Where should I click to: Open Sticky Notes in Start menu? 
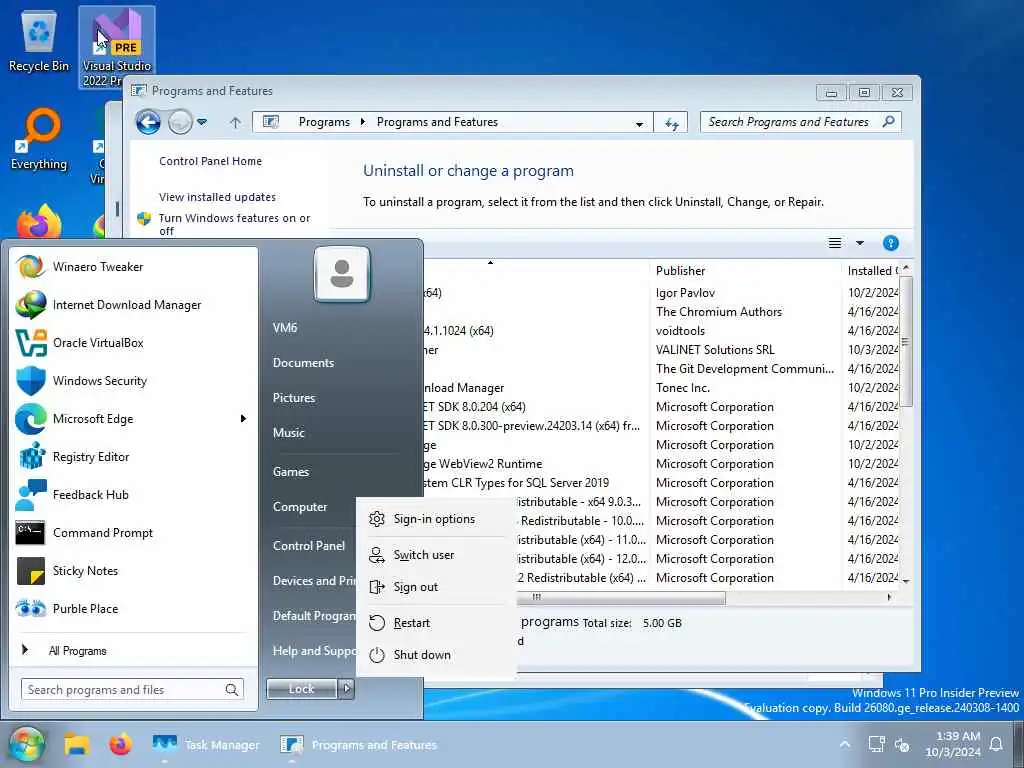coord(133,571)
